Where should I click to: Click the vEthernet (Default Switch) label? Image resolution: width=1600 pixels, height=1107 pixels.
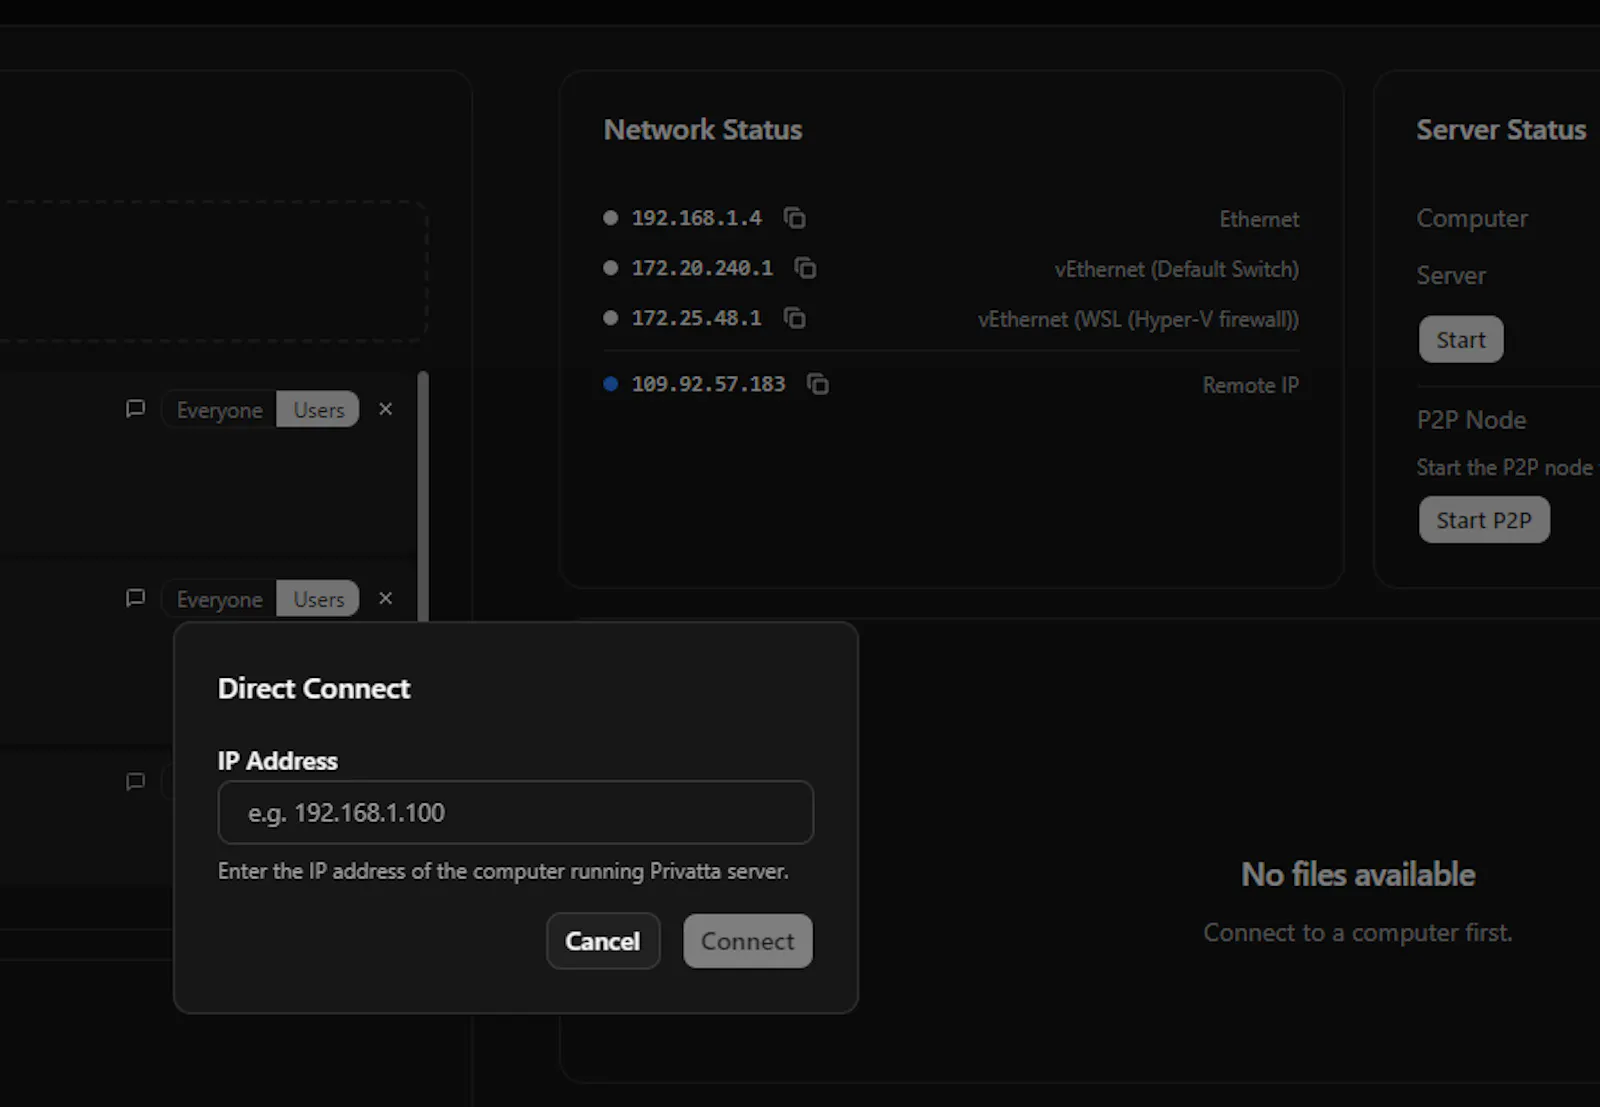coord(1177,269)
